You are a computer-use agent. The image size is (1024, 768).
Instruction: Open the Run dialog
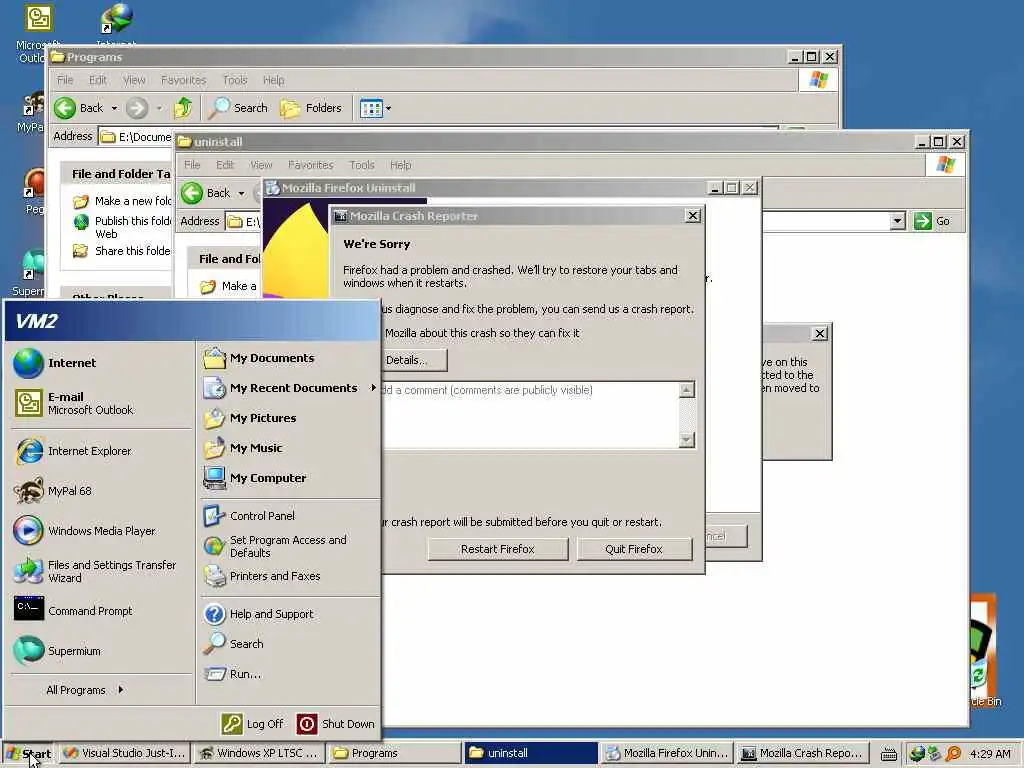pyautogui.click(x=290, y=674)
